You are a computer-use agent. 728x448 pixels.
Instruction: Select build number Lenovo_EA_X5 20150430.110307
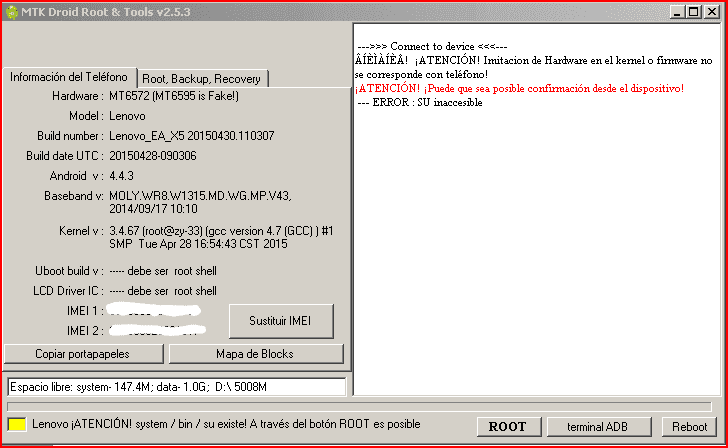192,136
